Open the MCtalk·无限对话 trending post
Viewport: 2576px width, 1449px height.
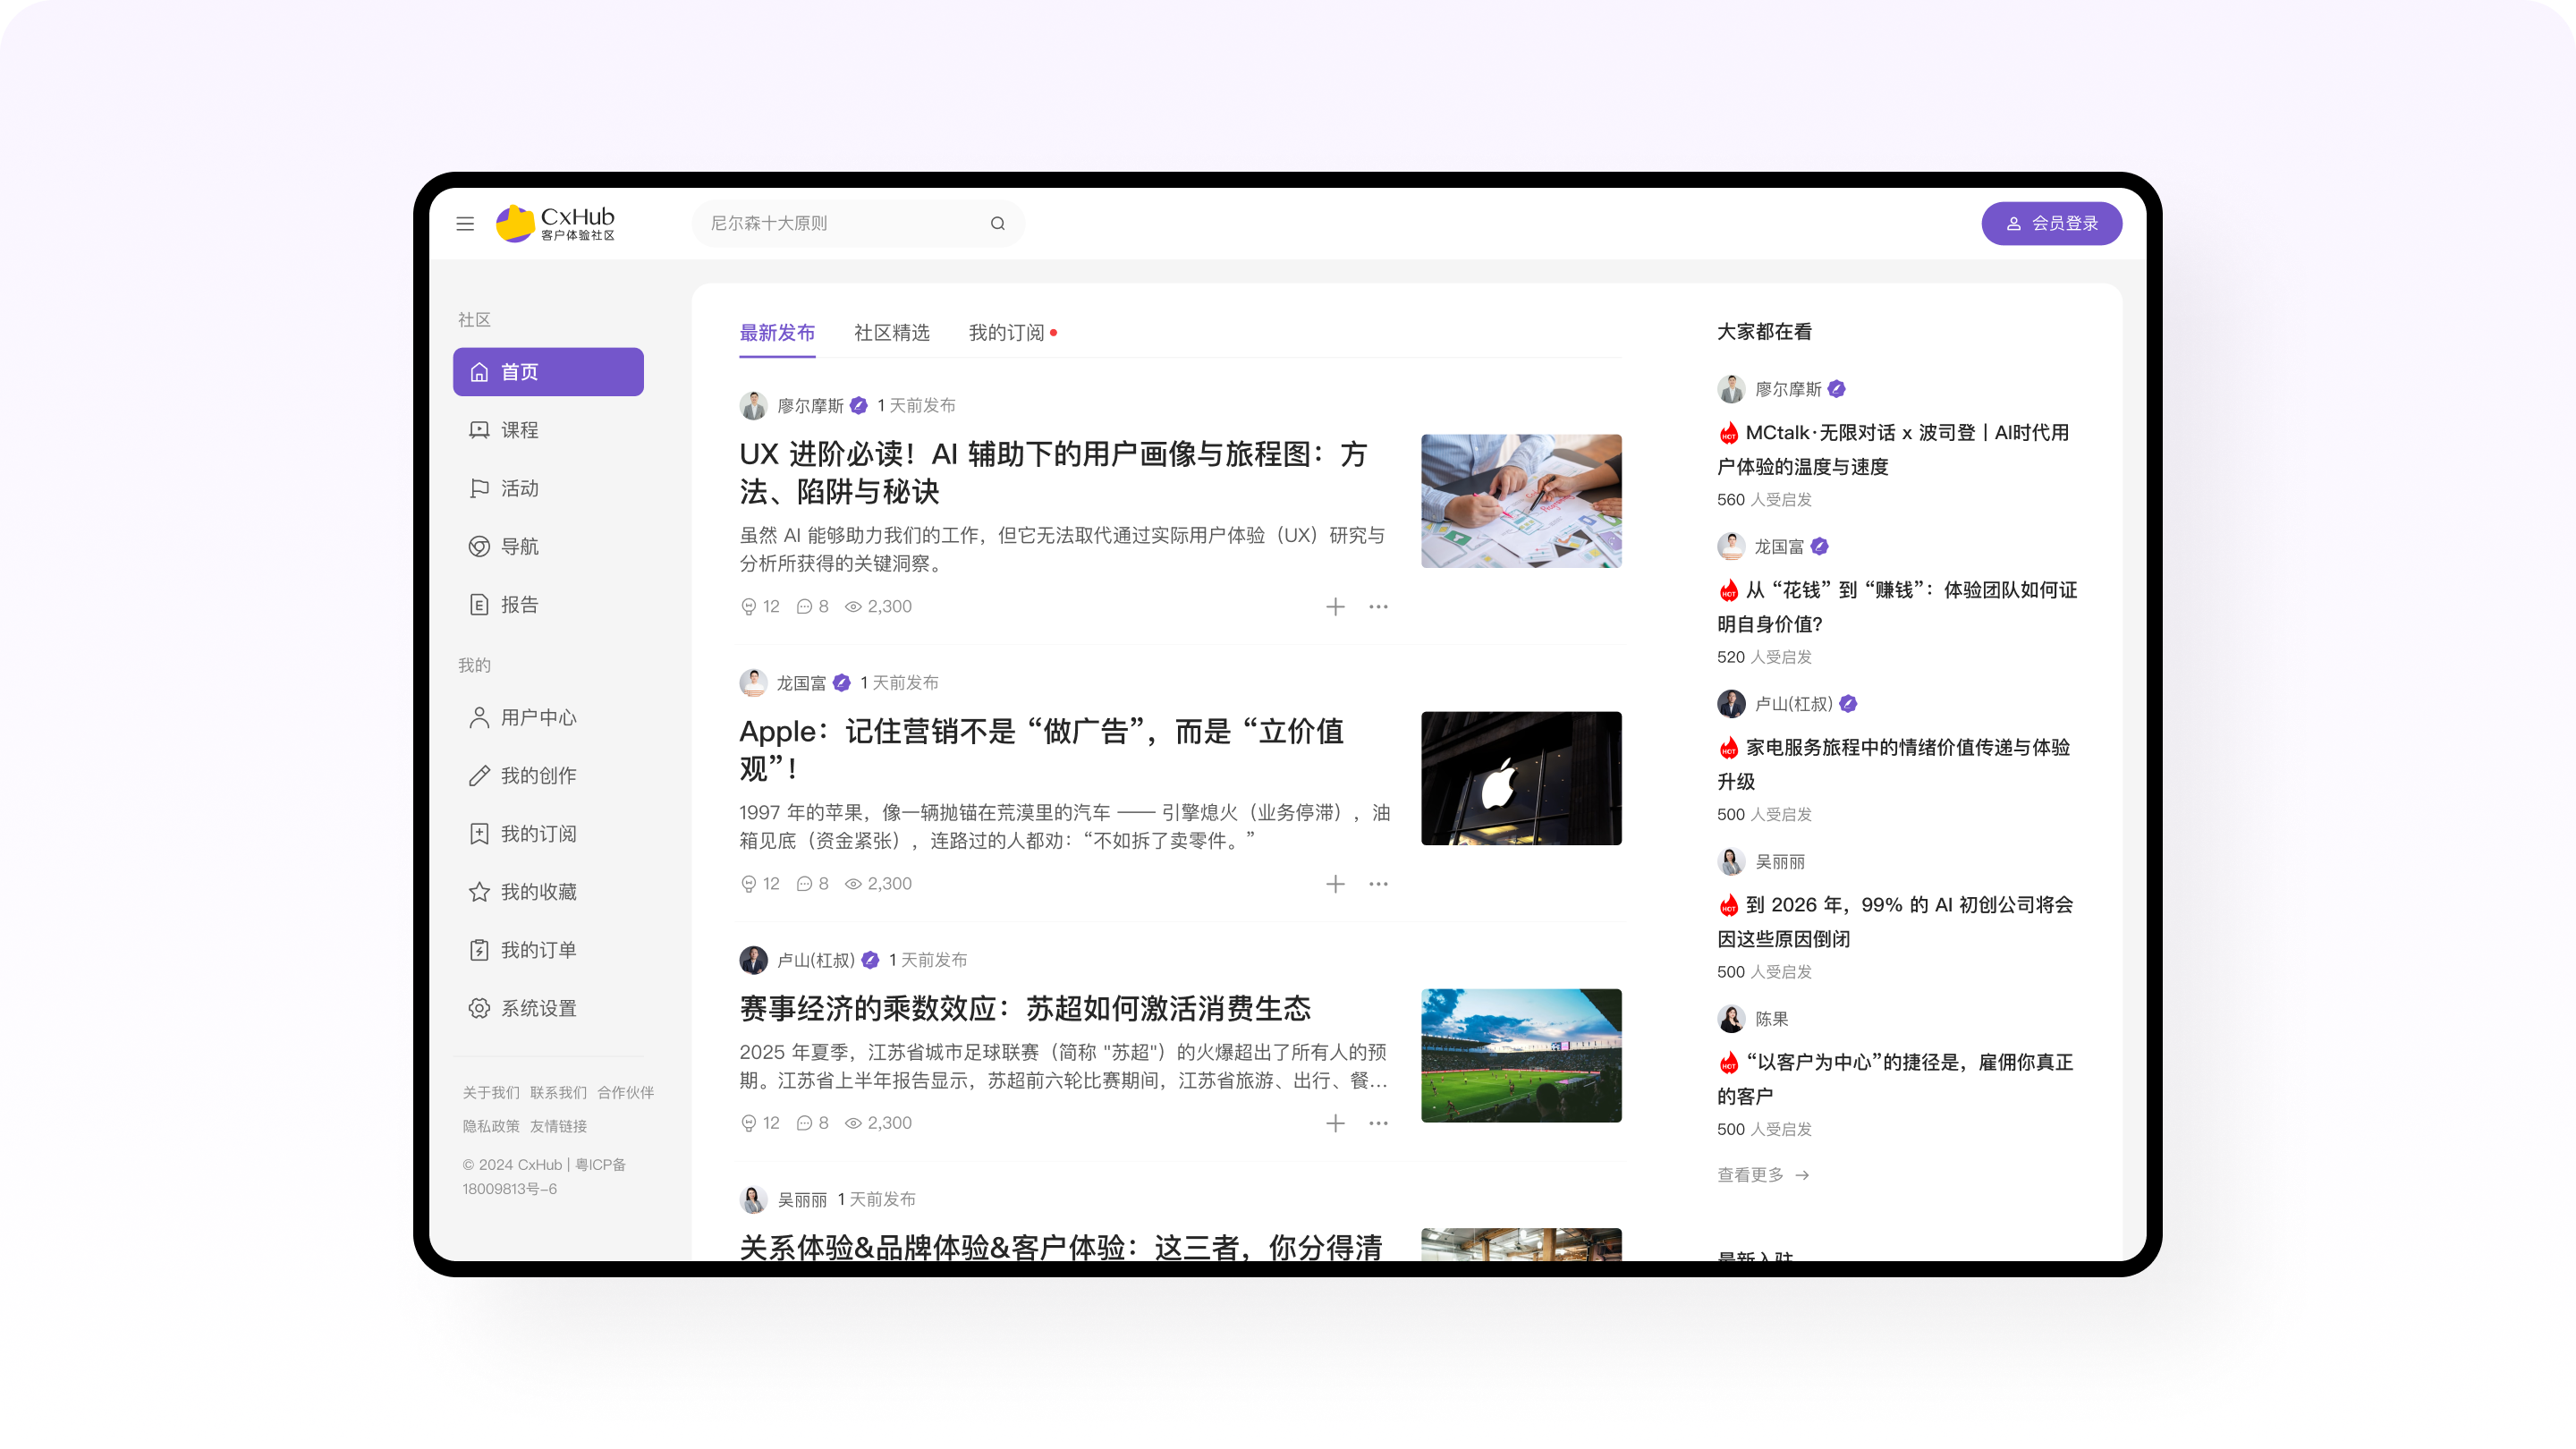point(1893,449)
